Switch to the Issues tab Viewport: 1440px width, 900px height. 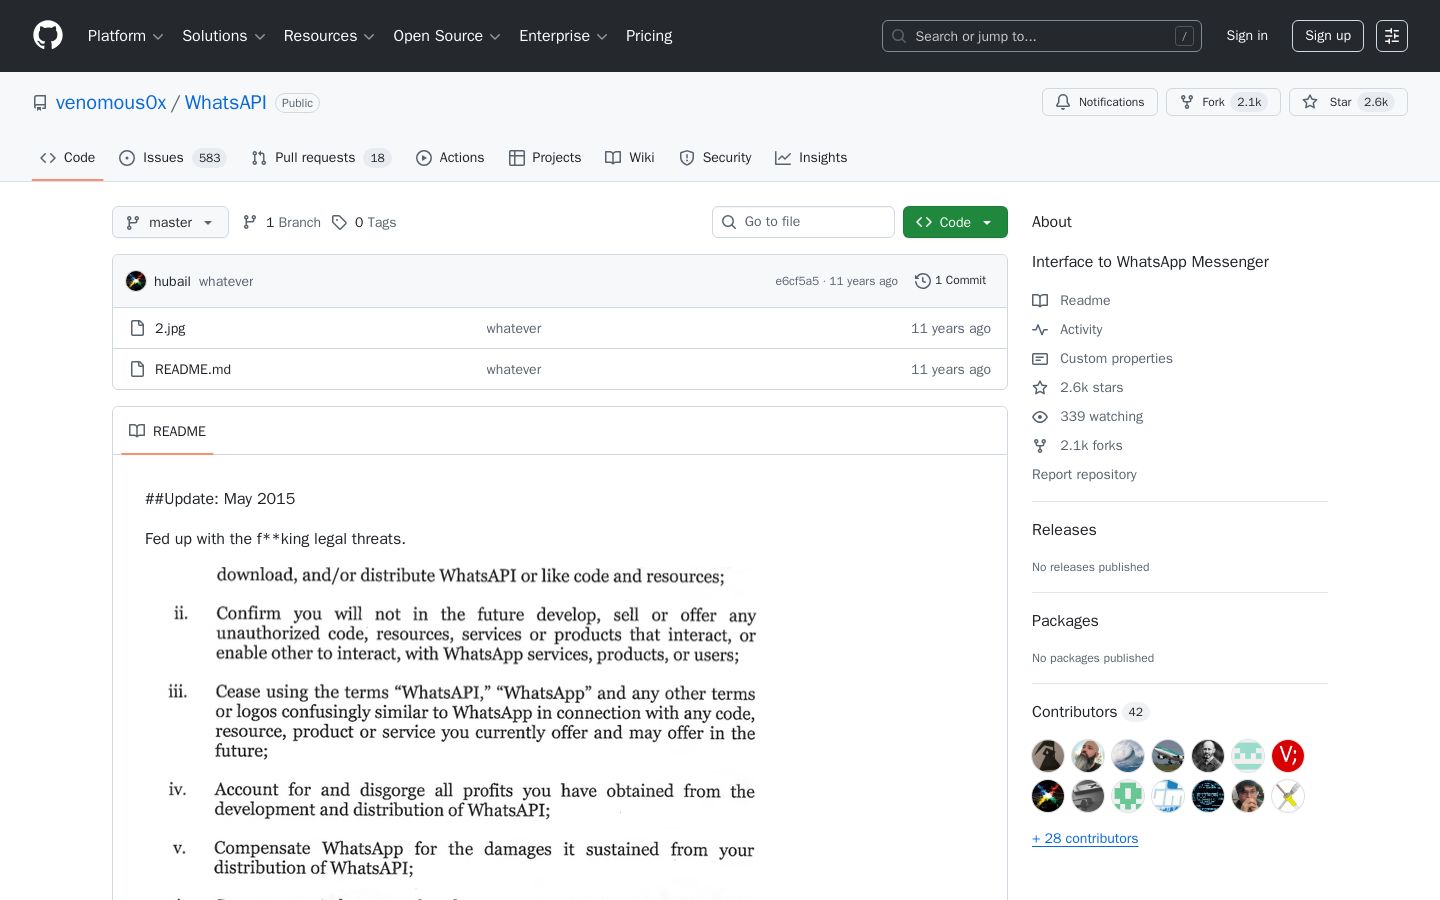click(x=173, y=158)
